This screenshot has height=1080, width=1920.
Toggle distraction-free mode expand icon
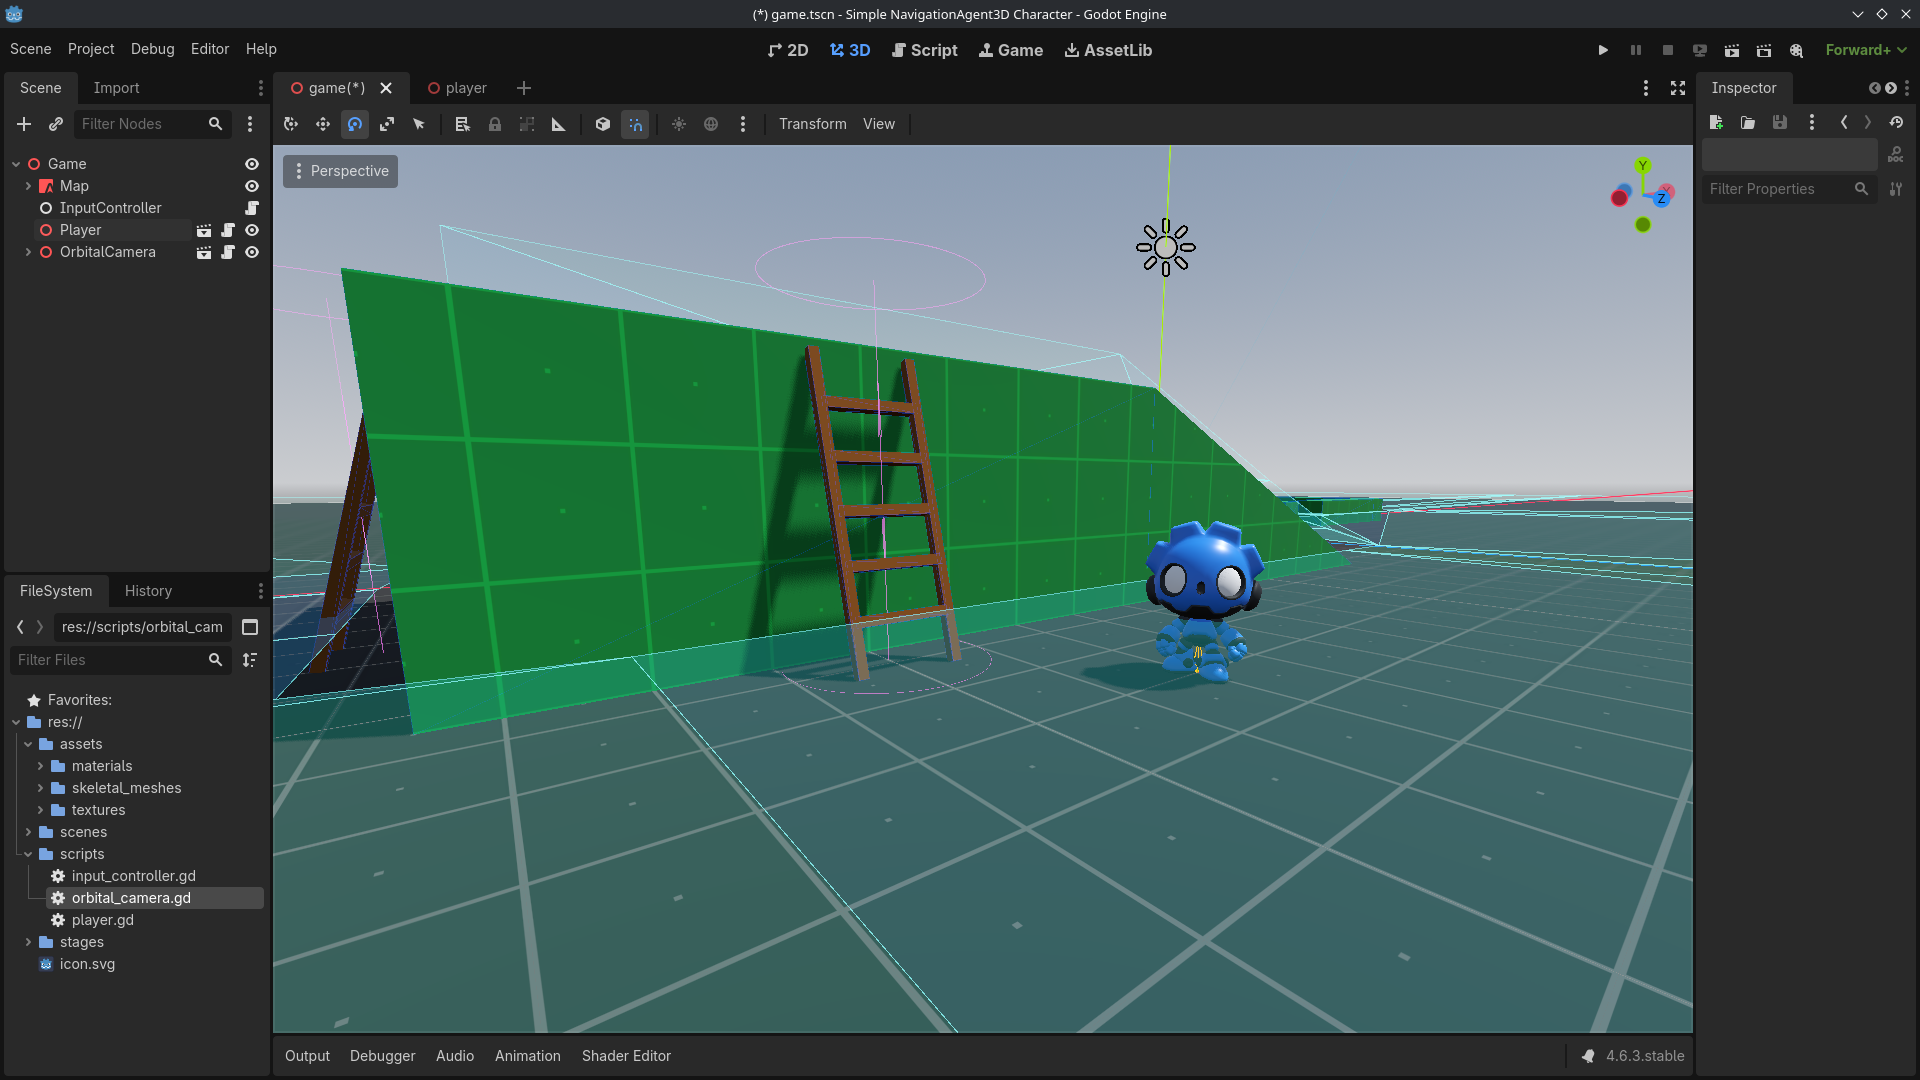[x=1678, y=88]
